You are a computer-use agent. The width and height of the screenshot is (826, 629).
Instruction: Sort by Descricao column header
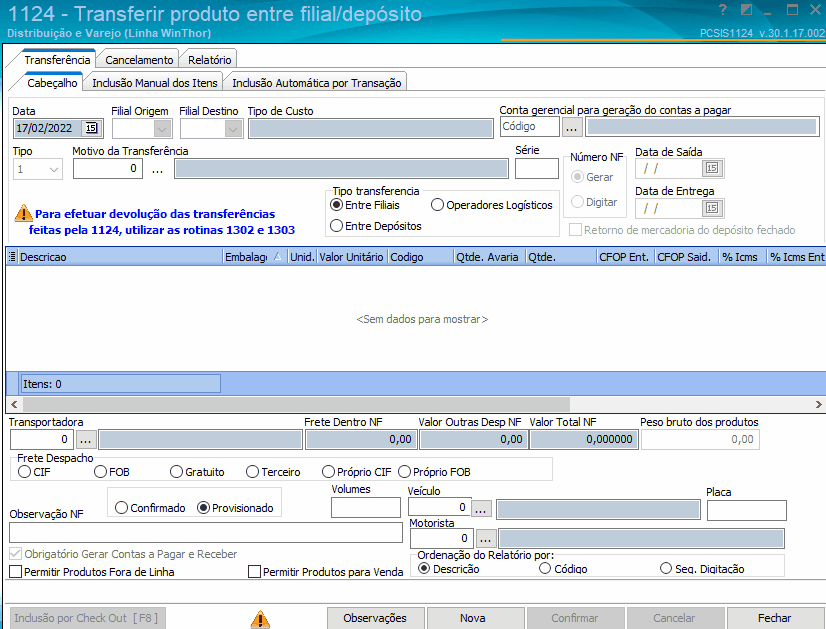[120, 257]
